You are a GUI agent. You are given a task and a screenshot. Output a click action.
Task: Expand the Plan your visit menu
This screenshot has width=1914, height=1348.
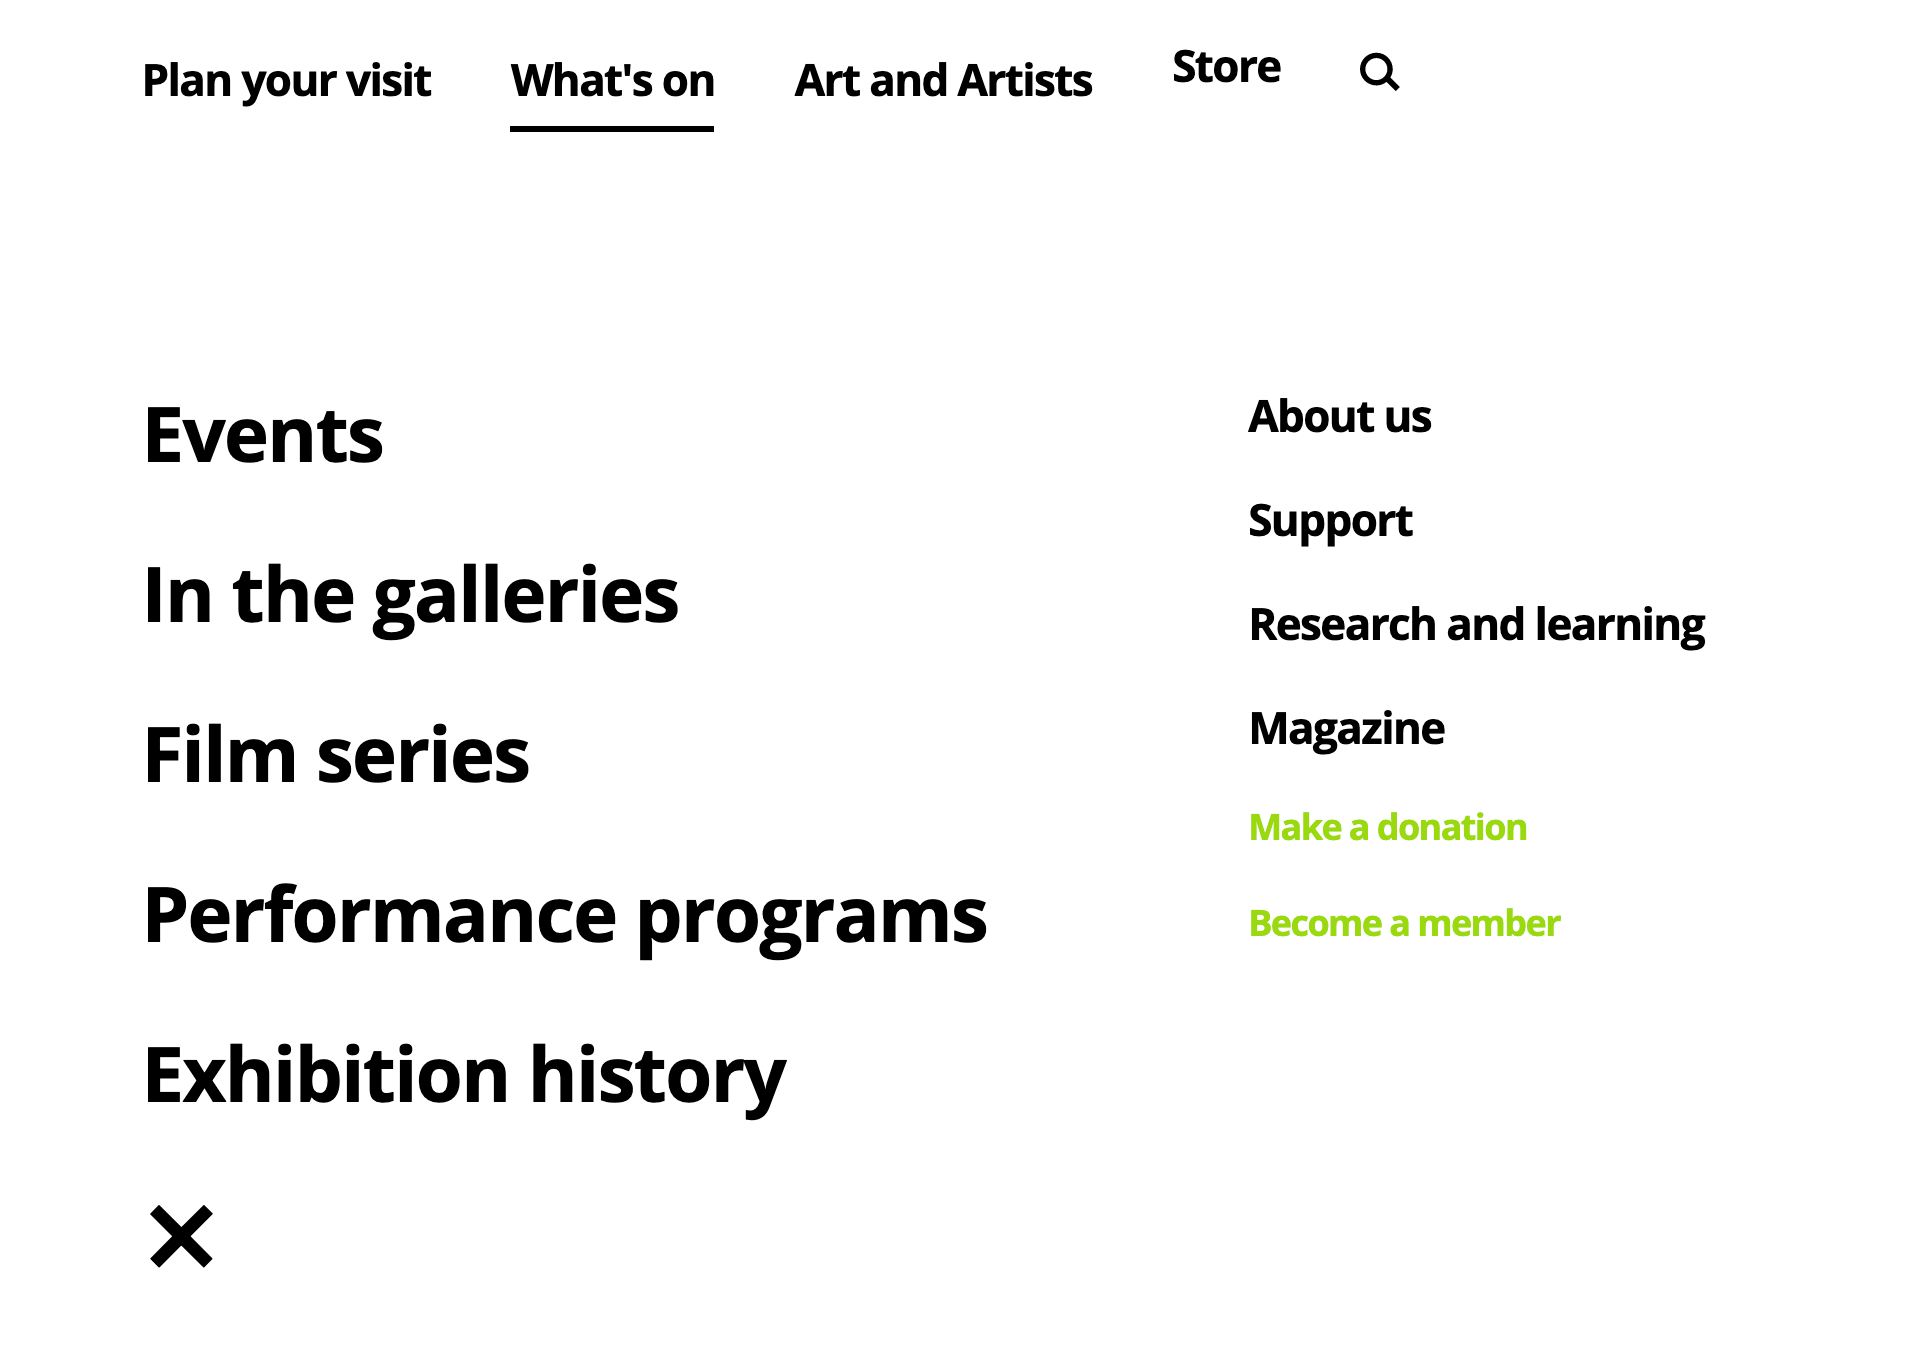click(287, 81)
